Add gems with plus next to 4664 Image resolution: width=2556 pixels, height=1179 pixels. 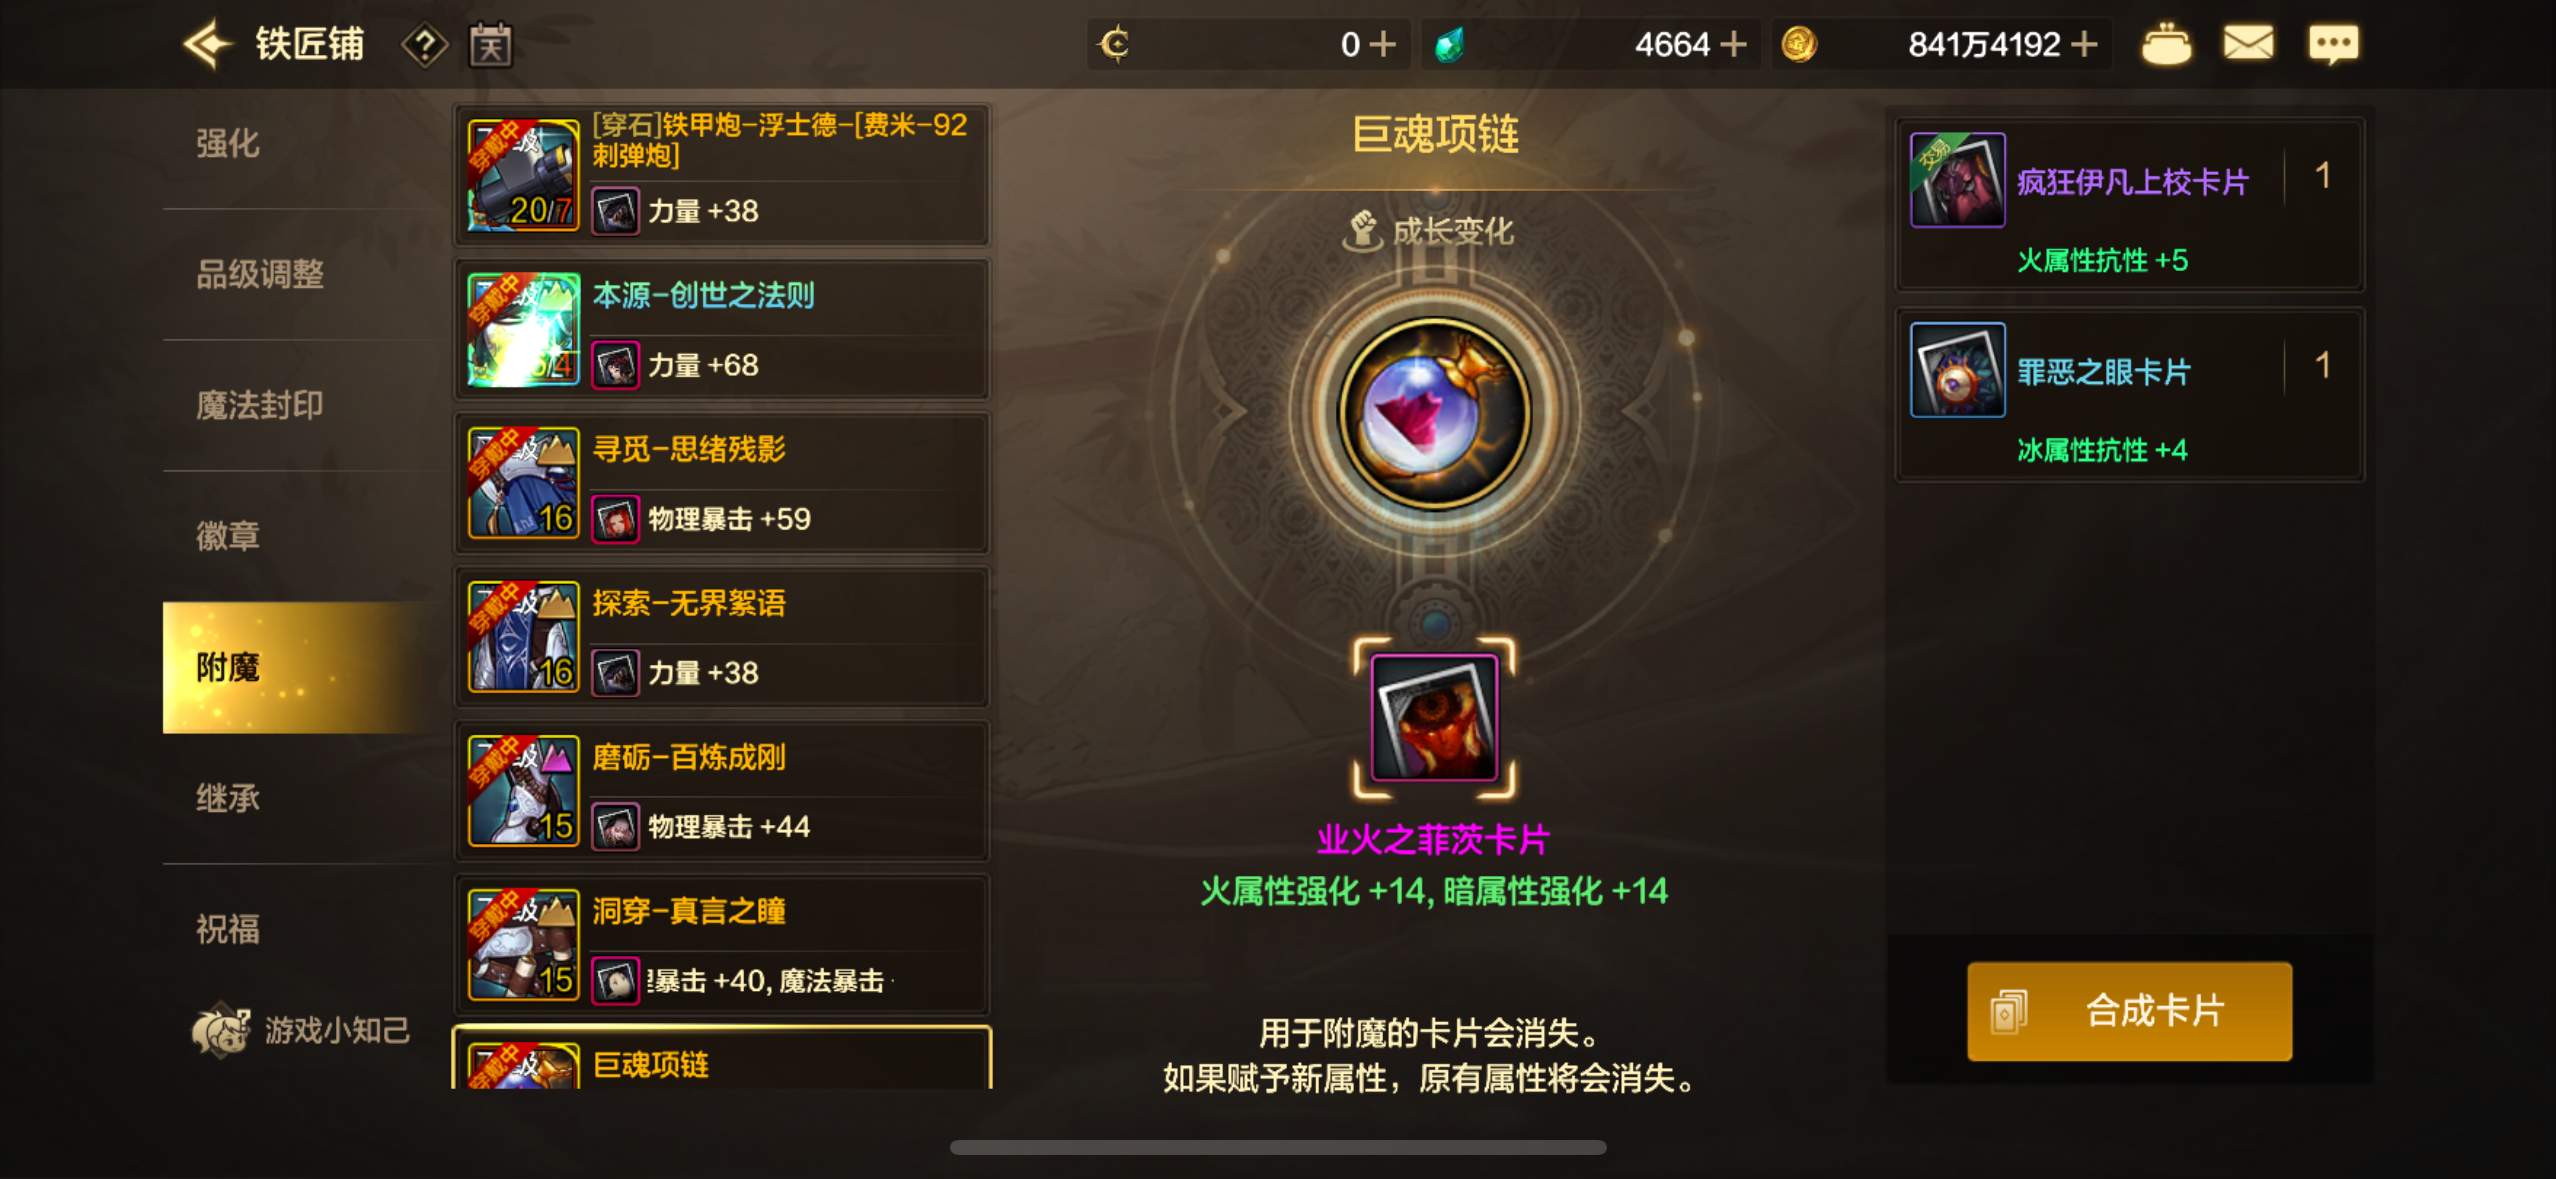(1733, 44)
